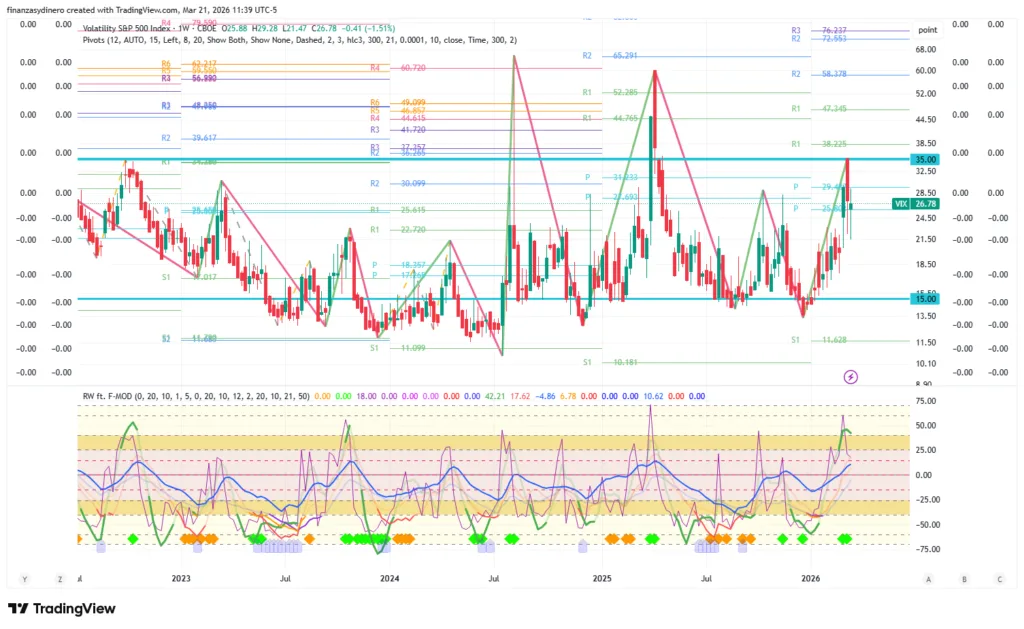
Task: Click the 2025 label on time axis
Action: pyautogui.click(x=601, y=578)
